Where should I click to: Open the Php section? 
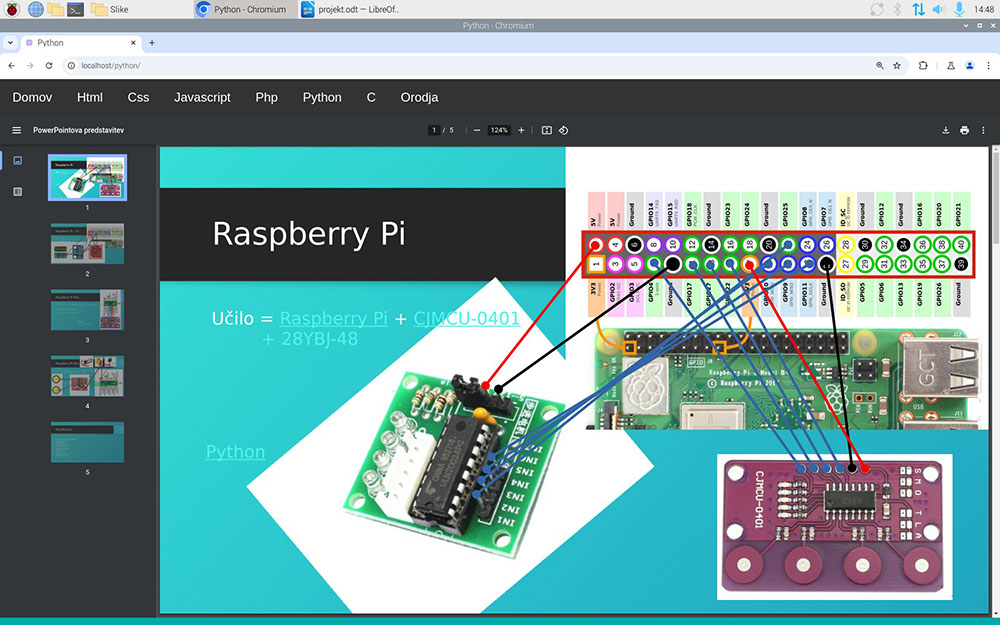[x=267, y=98]
